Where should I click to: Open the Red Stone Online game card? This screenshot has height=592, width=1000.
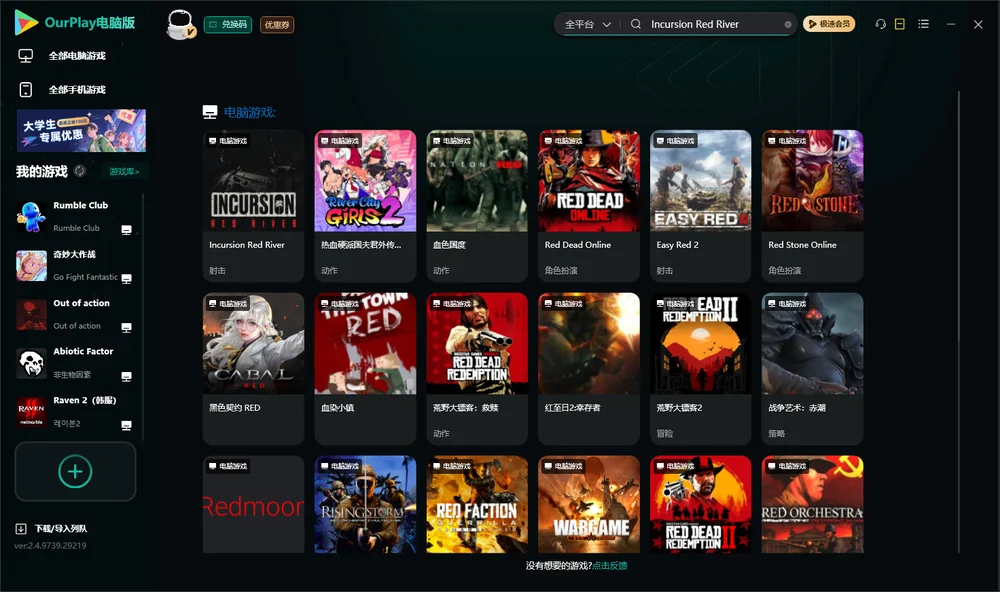tap(812, 205)
